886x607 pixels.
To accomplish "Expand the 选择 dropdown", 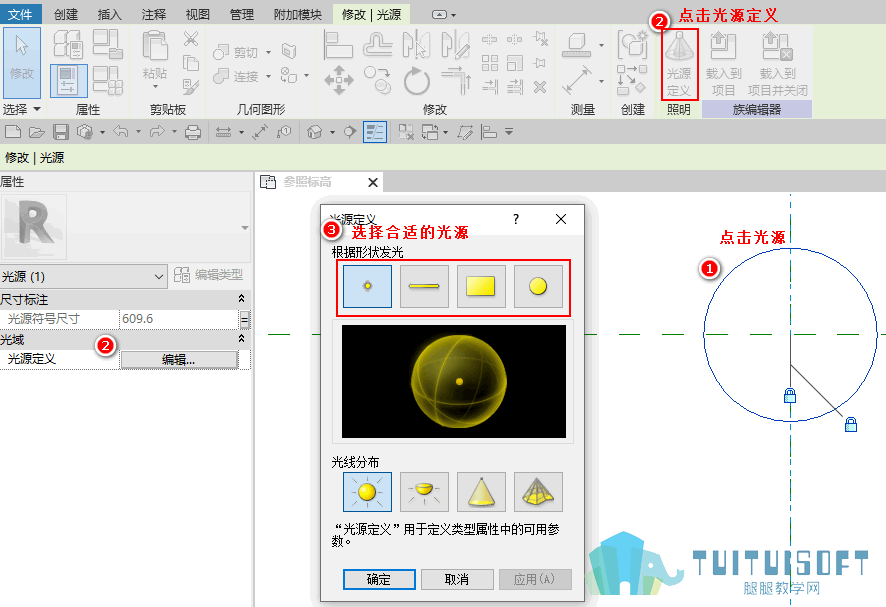I will pyautogui.click(x=22, y=109).
